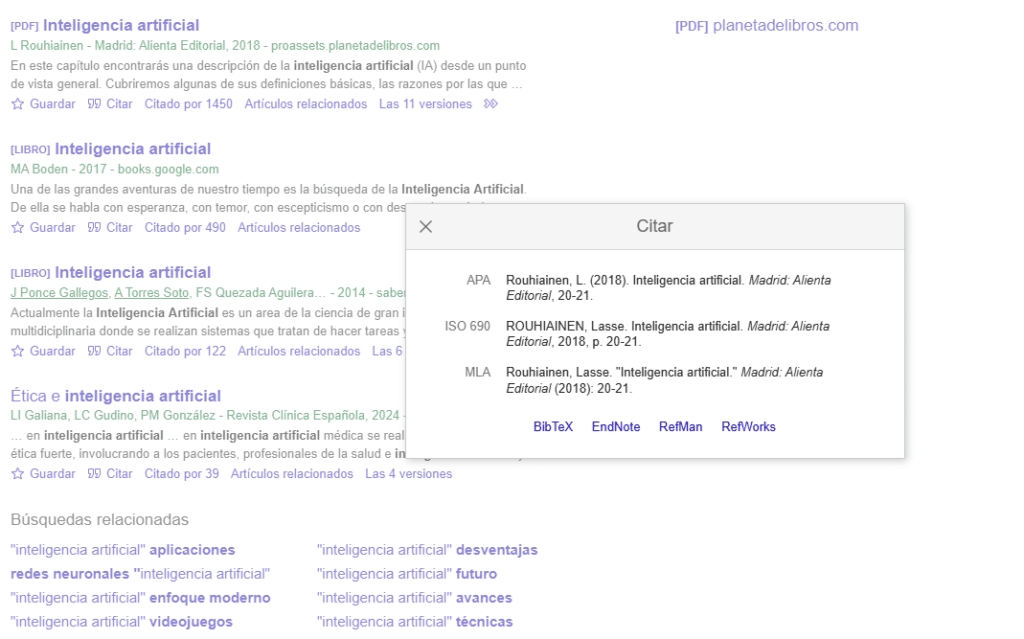The image size is (1024, 639).
Task: Close the Citar dialog
Action: [x=426, y=227]
